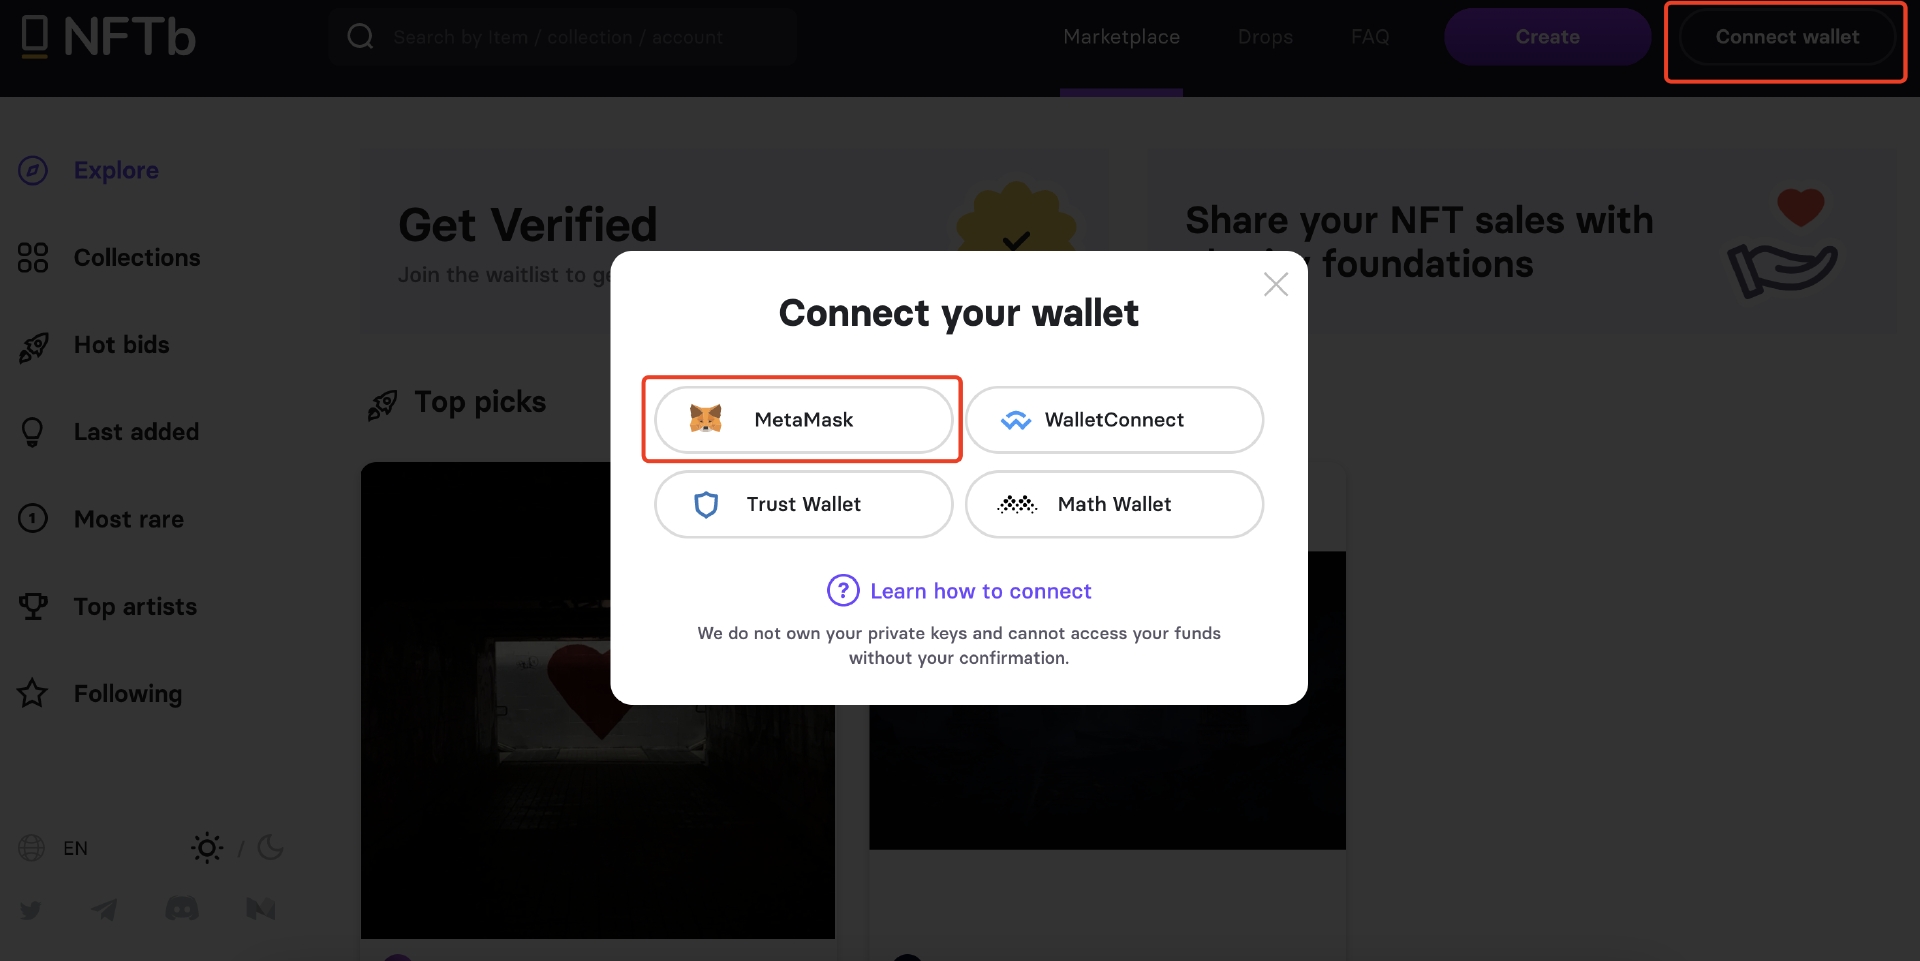Viewport: 1920px width, 961px height.
Task: Open the Discord social link icon
Action: 182,909
